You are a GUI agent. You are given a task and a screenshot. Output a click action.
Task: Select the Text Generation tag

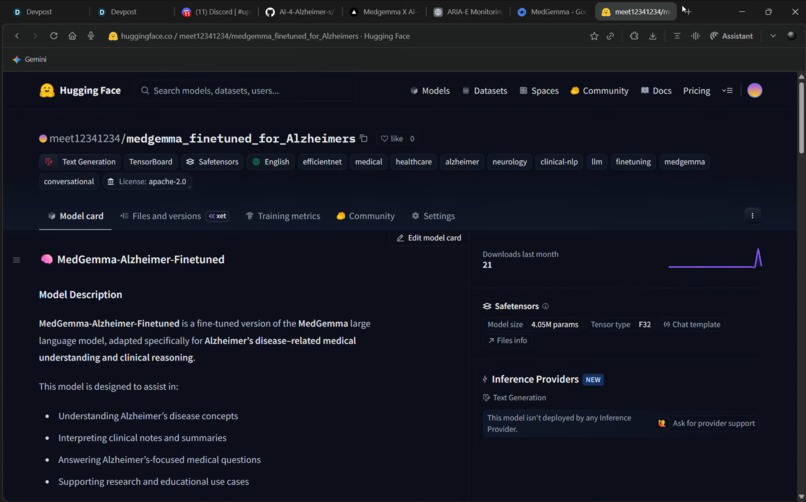tap(80, 161)
